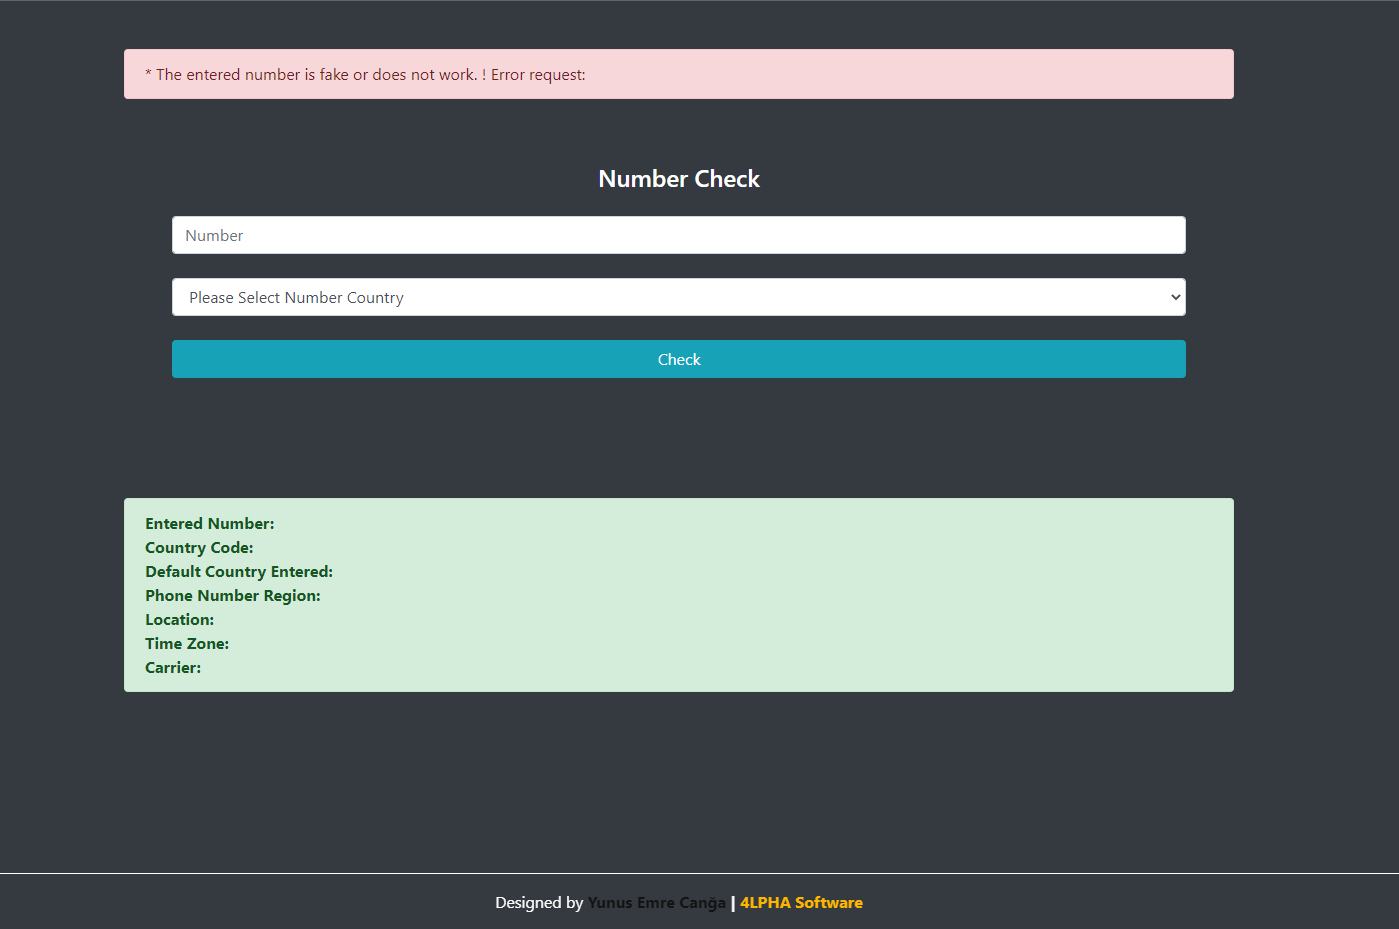Open the Please Select Number Country dropdown
This screenshot has height=929, width=1399.
point(679,297)
